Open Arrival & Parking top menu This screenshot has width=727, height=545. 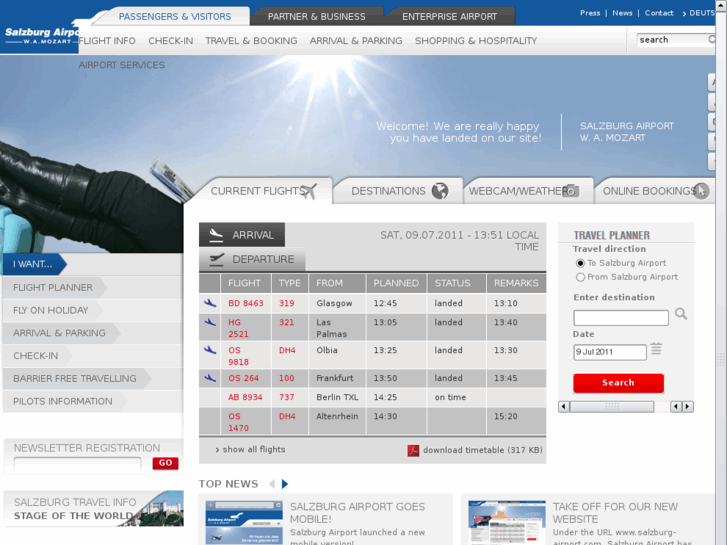356,41
